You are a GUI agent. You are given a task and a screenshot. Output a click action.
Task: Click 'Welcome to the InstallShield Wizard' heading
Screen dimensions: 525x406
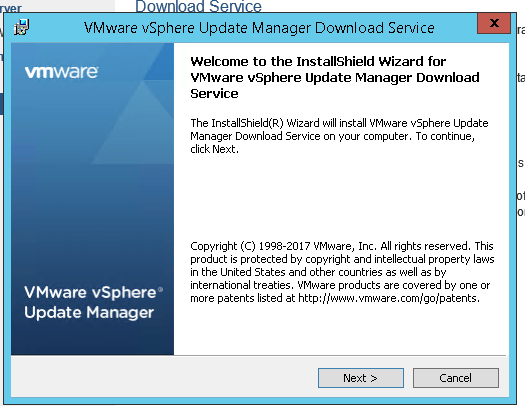(x=335, y=77)
